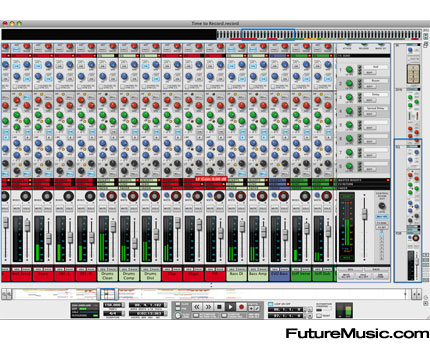
Task: Click the Solo All Off button
Action: coord(363,276)
